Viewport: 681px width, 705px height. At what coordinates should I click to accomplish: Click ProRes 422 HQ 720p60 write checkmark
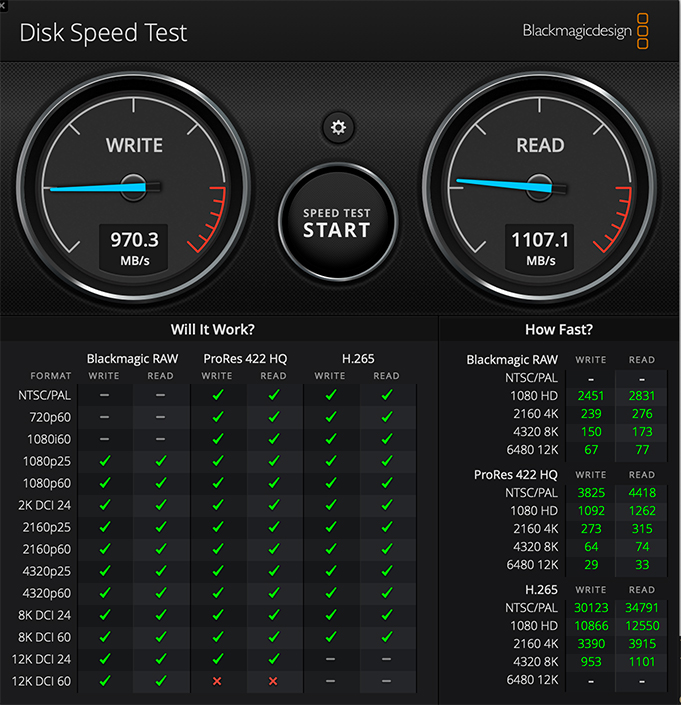(217, 417)
